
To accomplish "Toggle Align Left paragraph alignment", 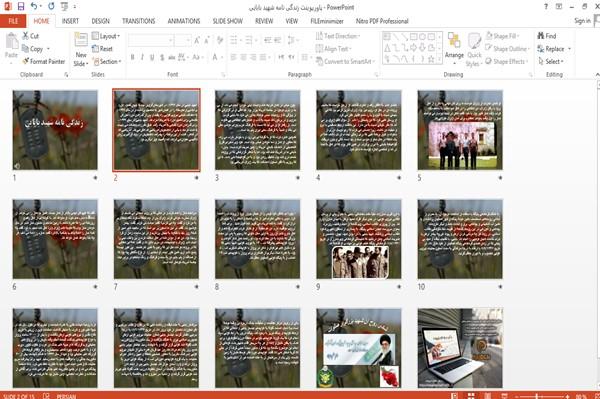I will [x=233, y=57].
